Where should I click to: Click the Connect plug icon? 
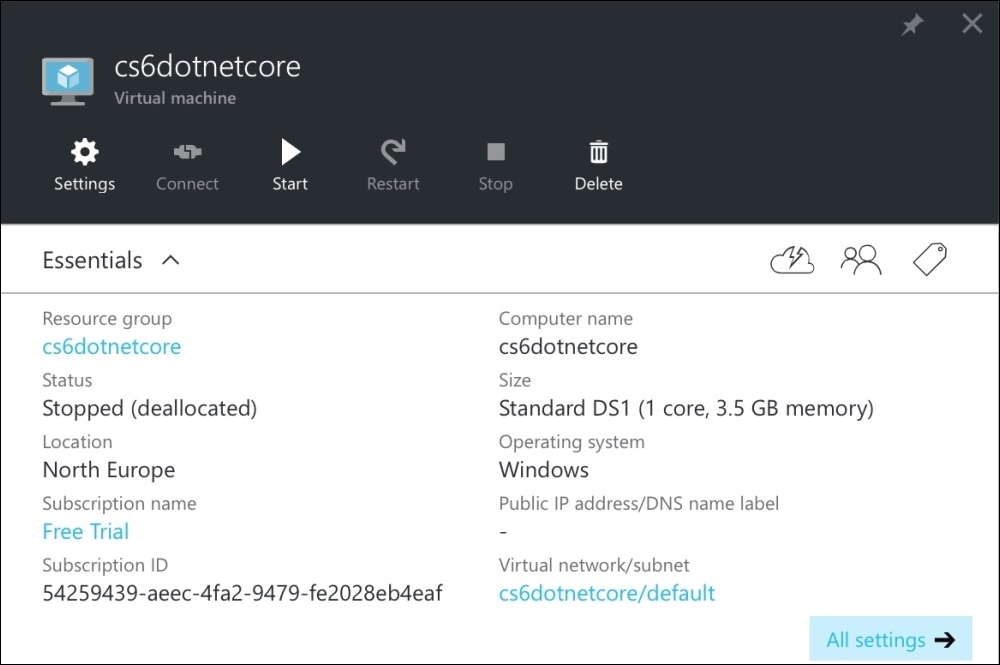pos(188,152)
